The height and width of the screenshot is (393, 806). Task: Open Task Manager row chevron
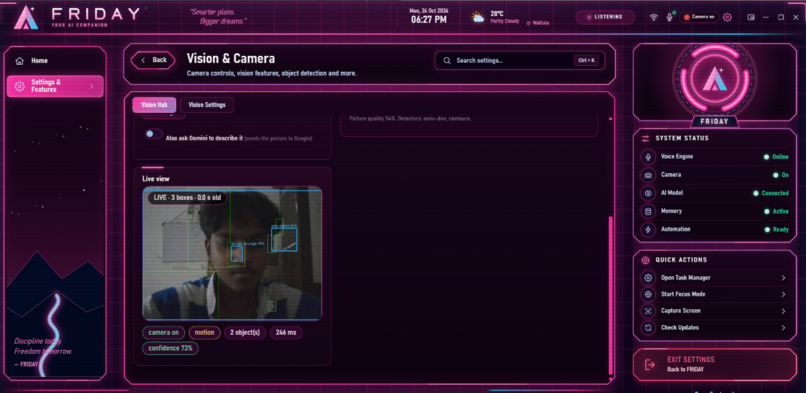(x=783, y=278)
